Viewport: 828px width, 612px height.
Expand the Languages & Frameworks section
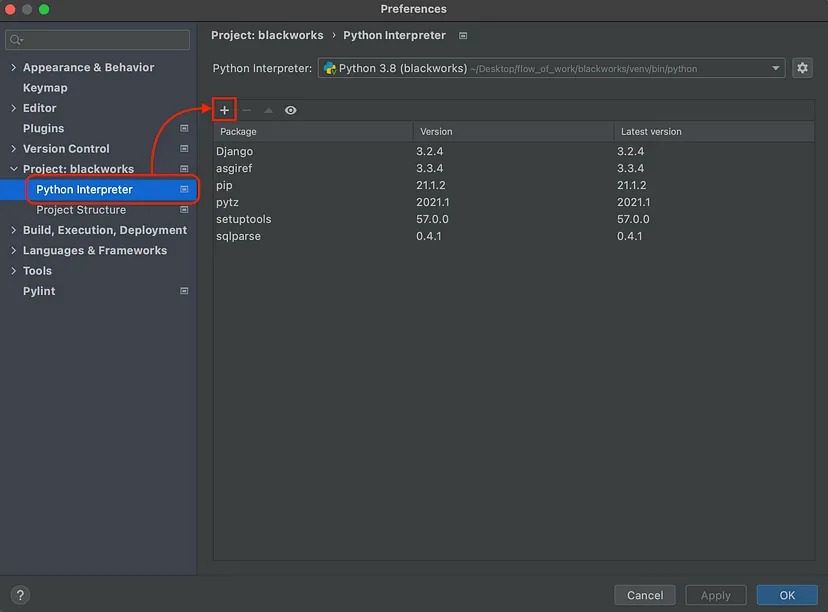[14, 250]
